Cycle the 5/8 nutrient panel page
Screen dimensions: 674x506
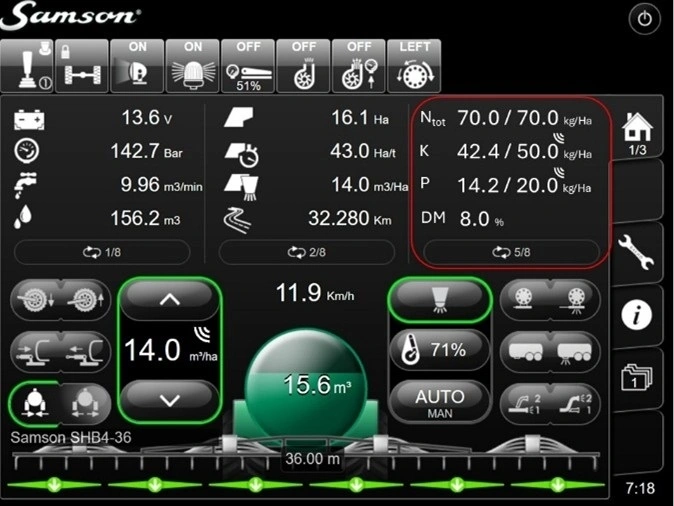511,252
